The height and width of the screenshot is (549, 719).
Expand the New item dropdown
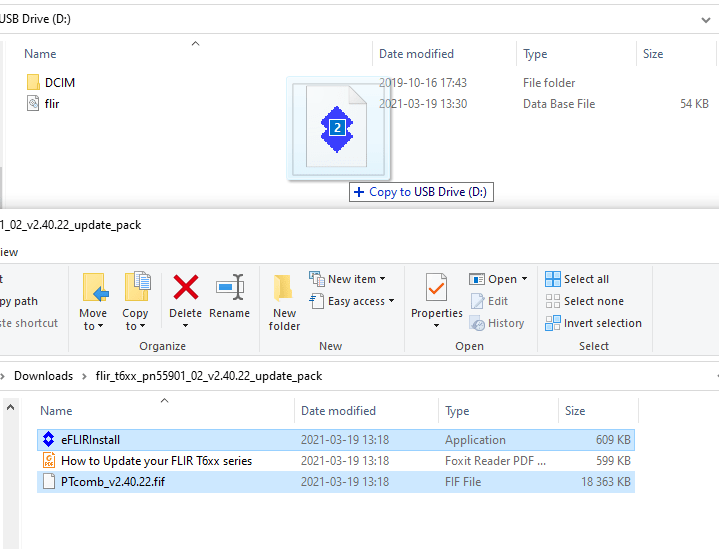[x=382, y=280]
